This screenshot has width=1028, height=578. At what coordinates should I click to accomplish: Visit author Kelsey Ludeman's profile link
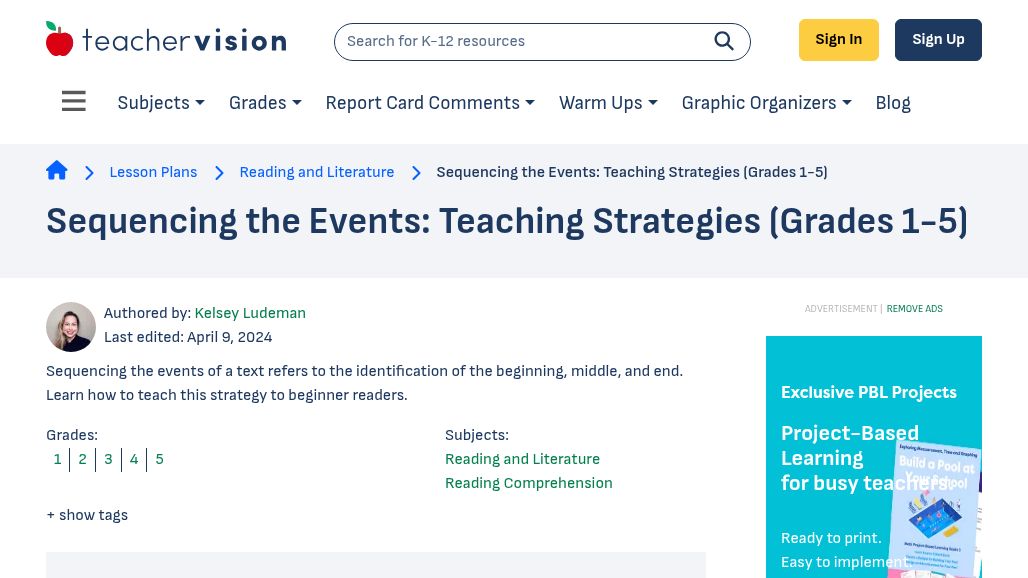pos(250,313)
